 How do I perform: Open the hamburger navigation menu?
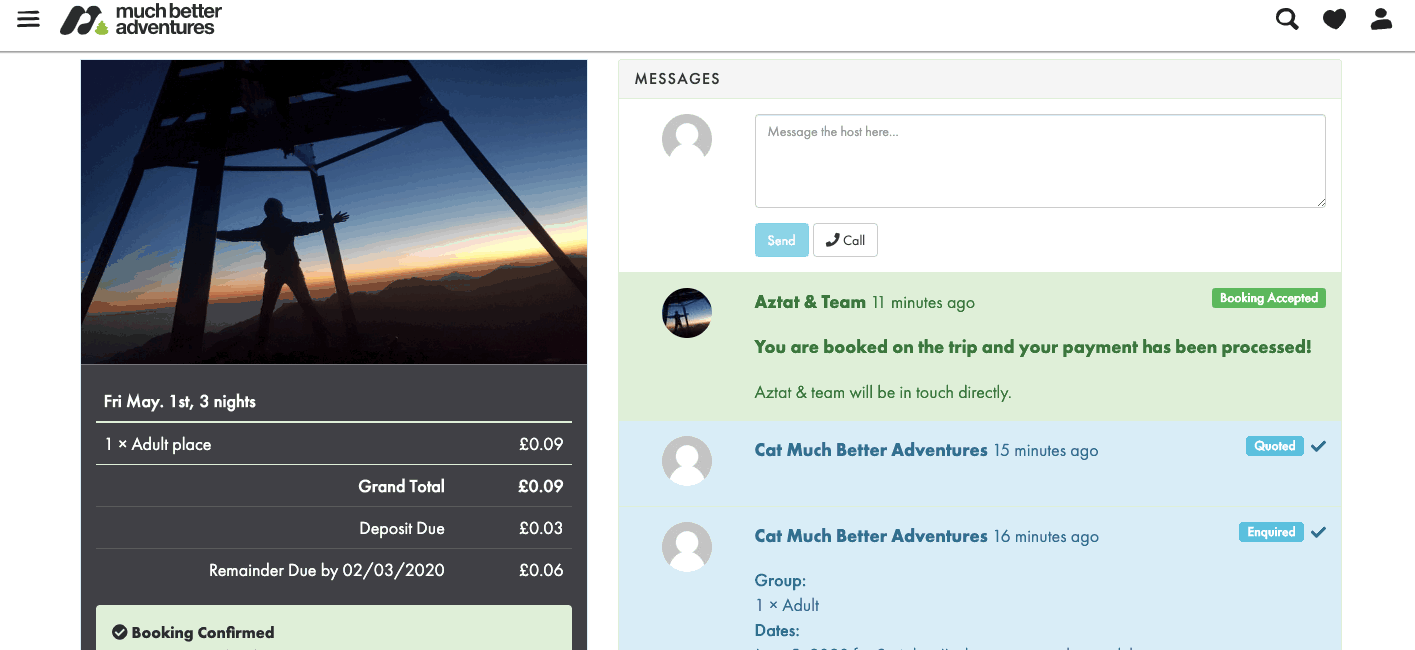pyautogui.click(x=29, y=19)
